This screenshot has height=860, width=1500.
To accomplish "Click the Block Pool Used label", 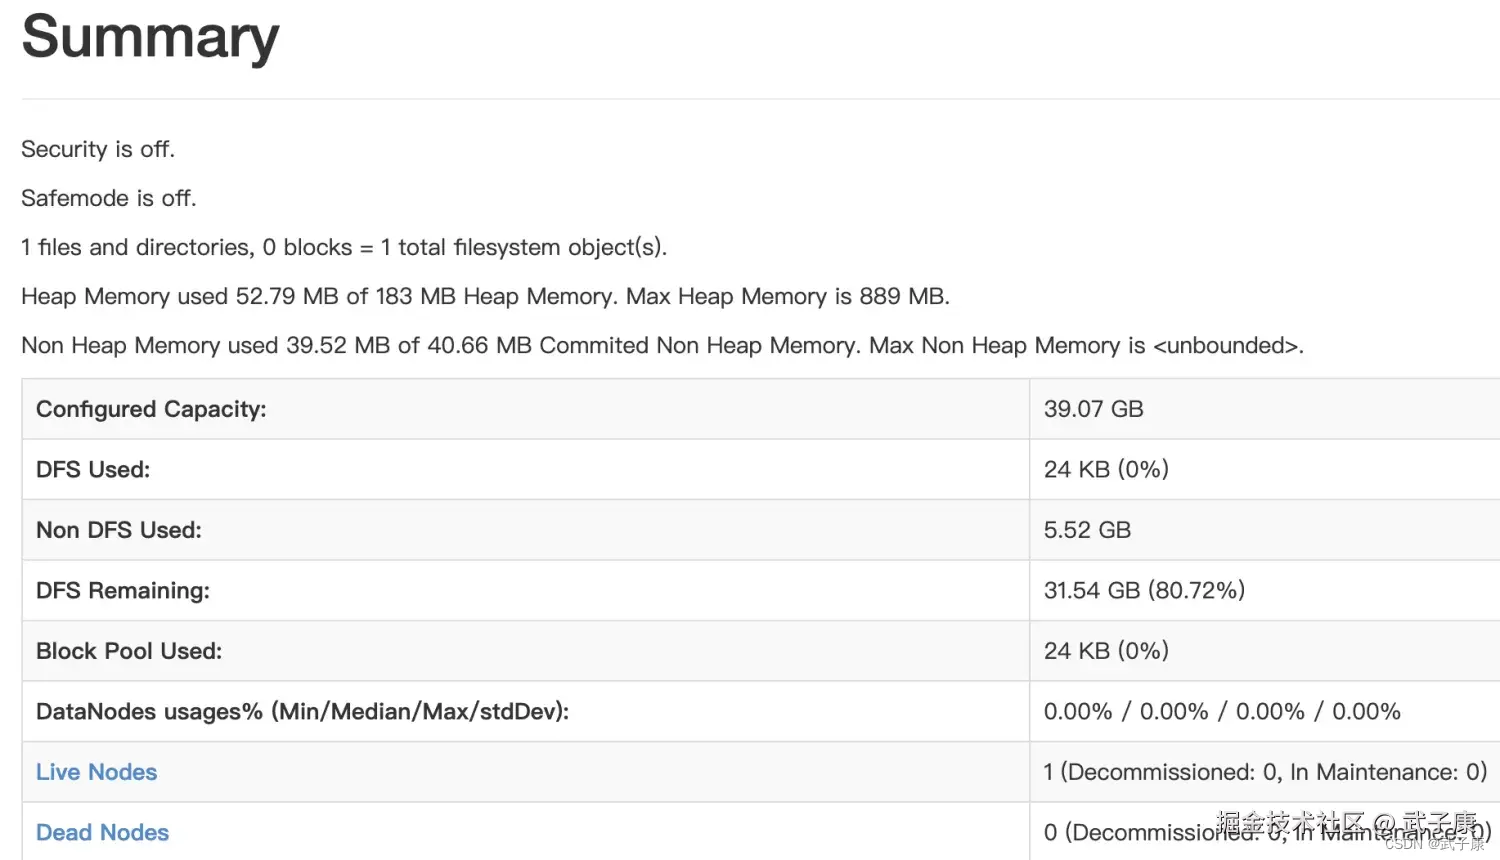I will (x=129, y=651).
